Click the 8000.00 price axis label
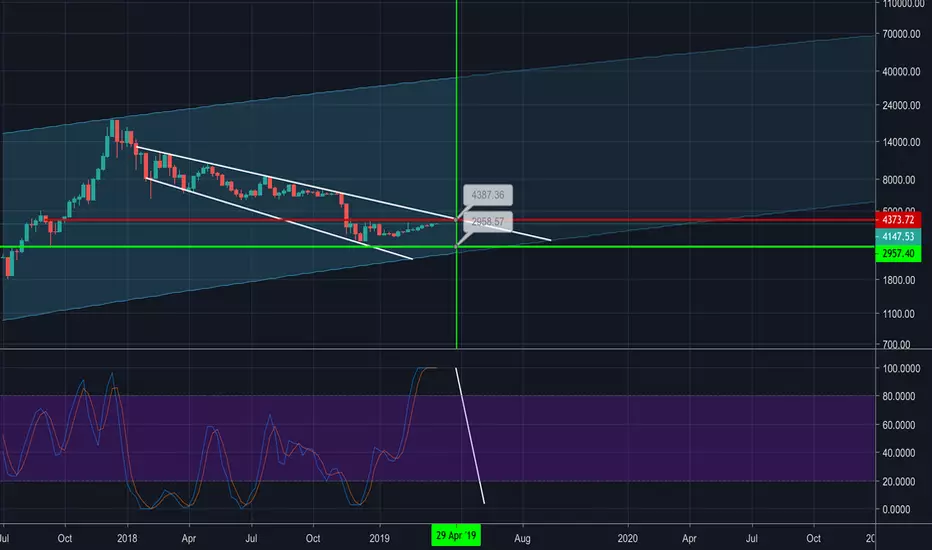This screenshot has height=550, width=932. coord(899,180)
